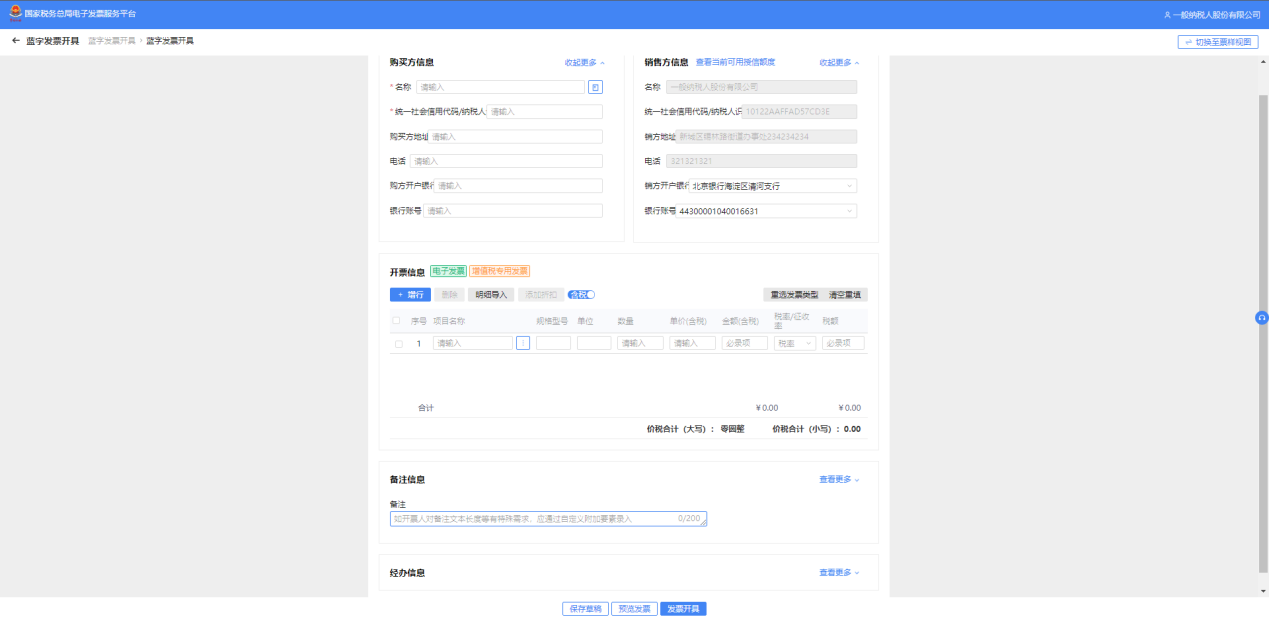The image size is (1269, 619).
Task: Click the 发票开具 submit button
Action: tap(683, 608)
